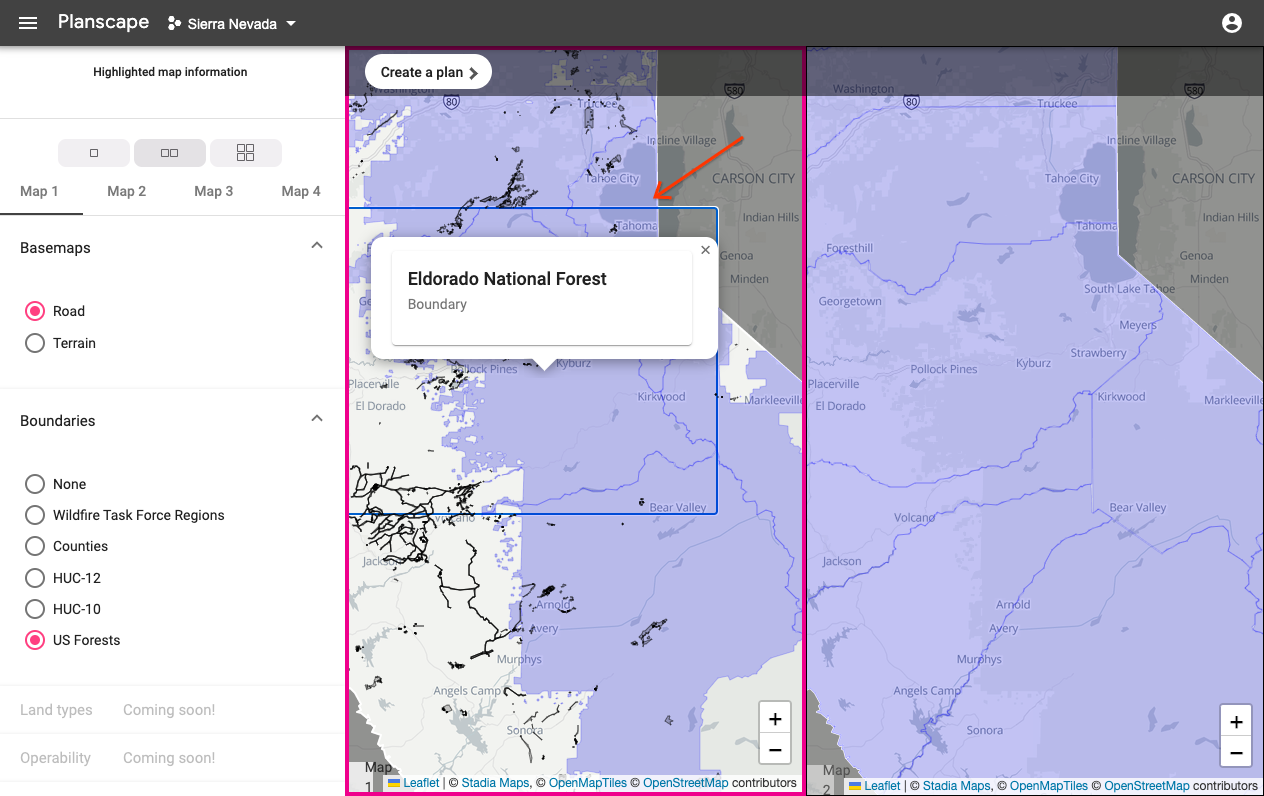1264x796 pixels.
Task: Click the Create a plan button
Action: click(427, 71)
